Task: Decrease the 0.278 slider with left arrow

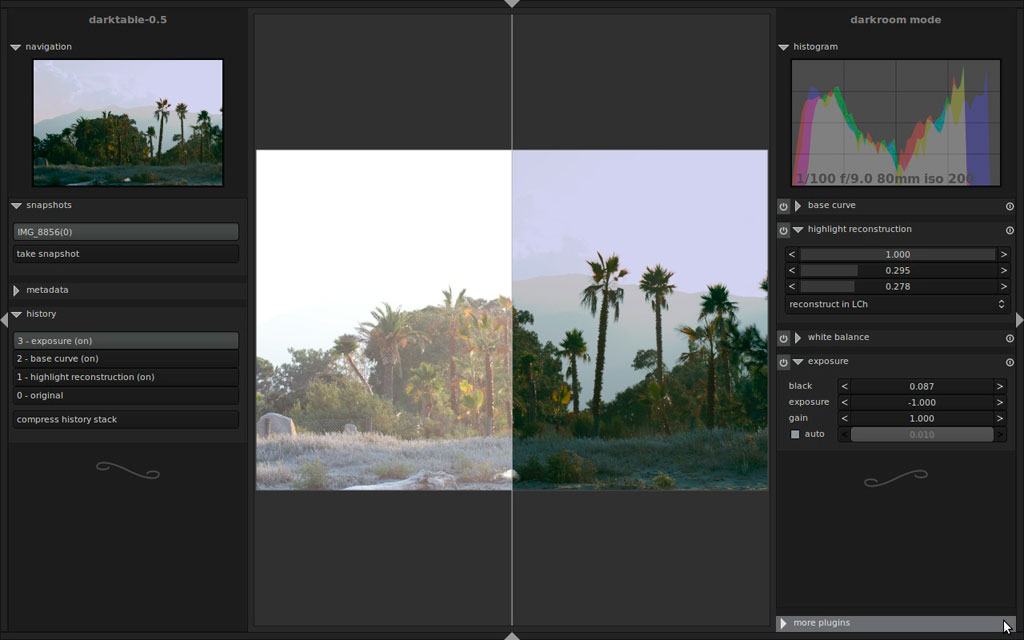Action: pos(792,287)
